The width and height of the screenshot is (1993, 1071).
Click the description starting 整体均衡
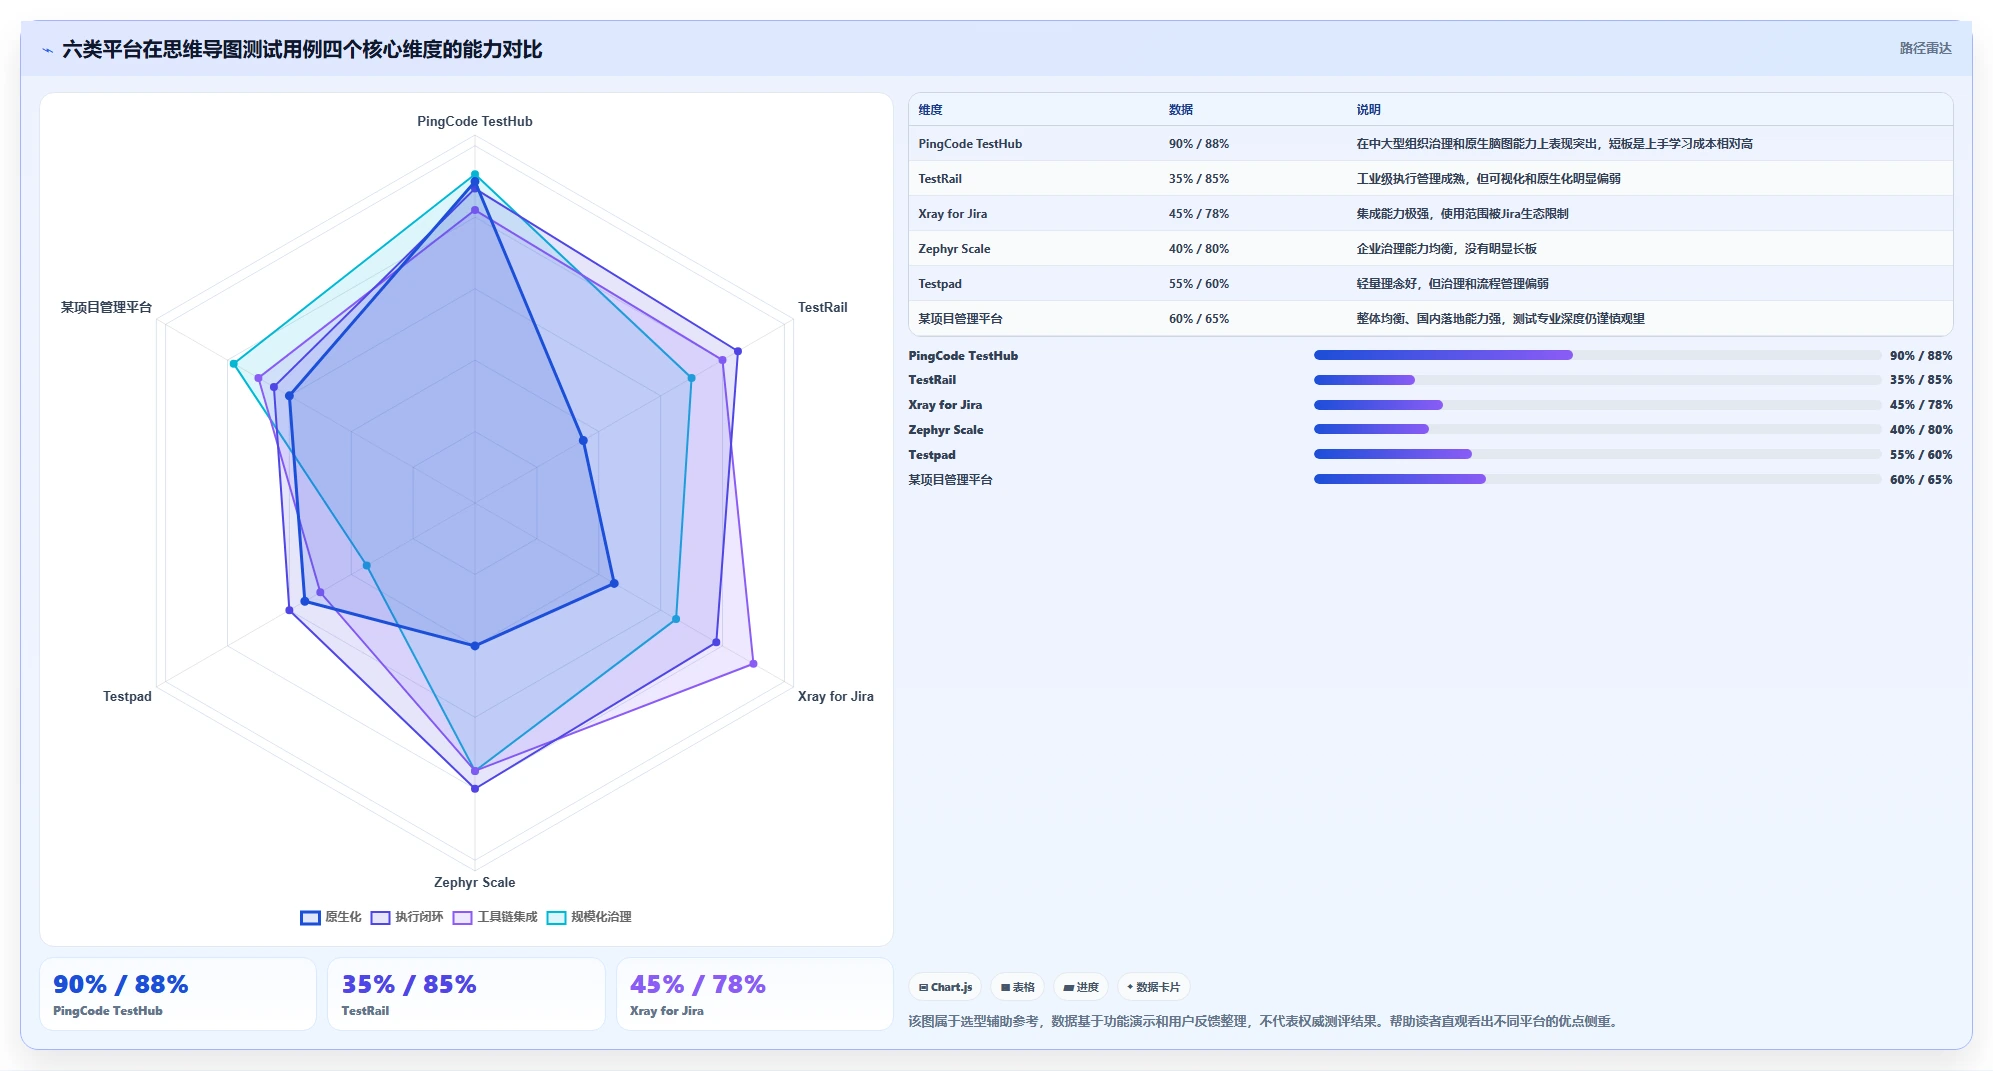click(x=1500, y=319)
